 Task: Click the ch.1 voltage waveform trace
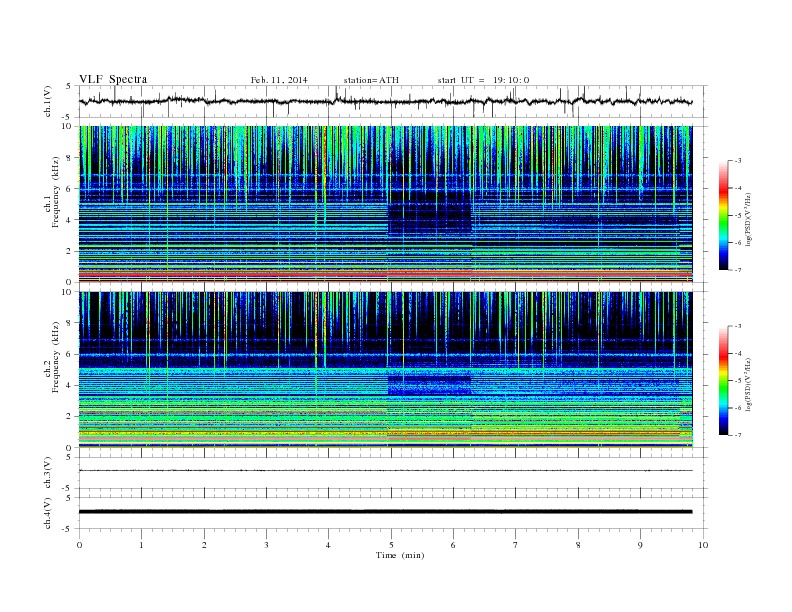point(385,101)
